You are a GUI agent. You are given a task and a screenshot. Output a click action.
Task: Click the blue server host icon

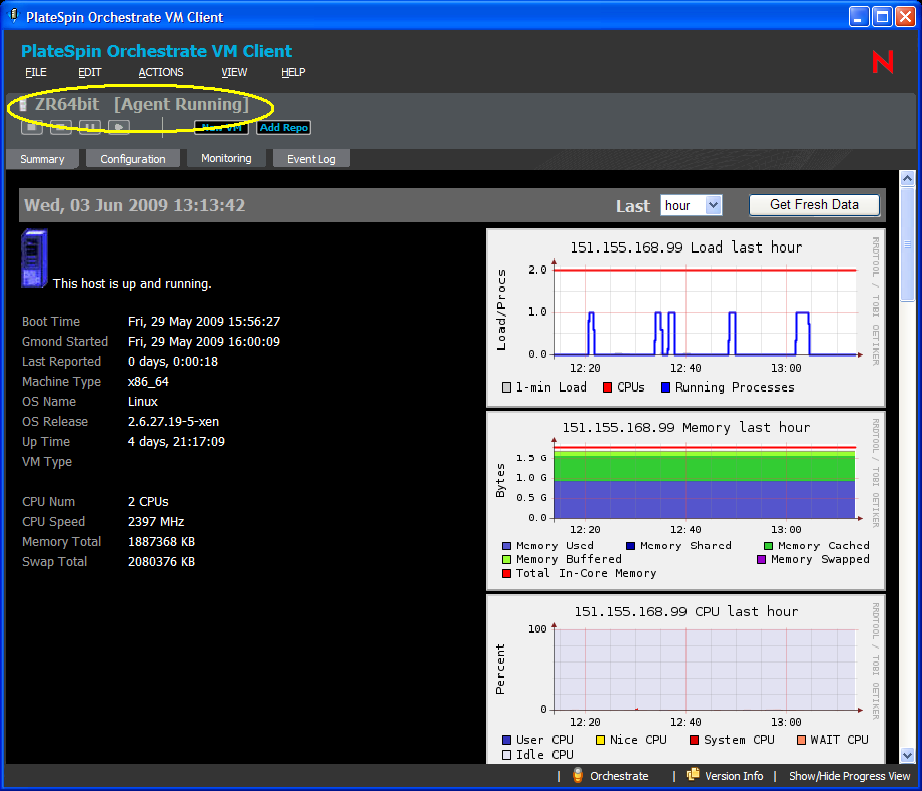[34, 259]
